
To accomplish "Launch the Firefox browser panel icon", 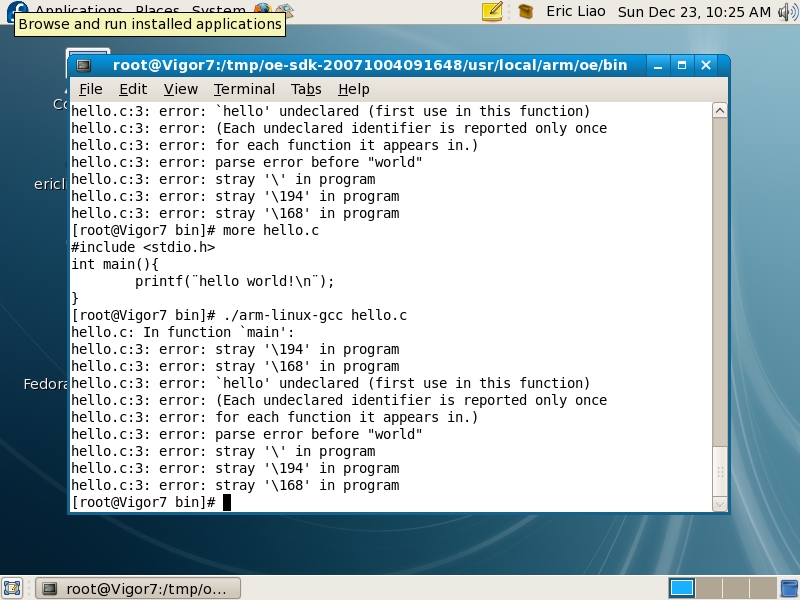I will [x=263, y=8].
